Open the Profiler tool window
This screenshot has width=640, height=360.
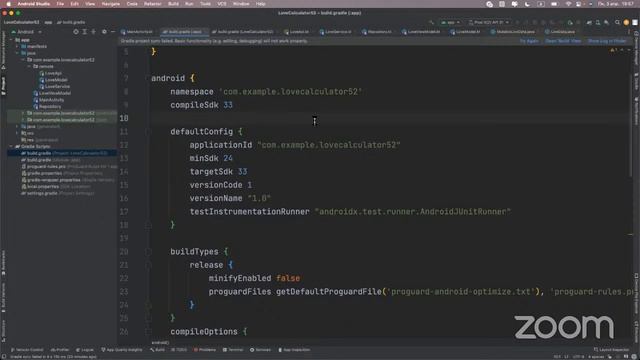pos(60,350)
